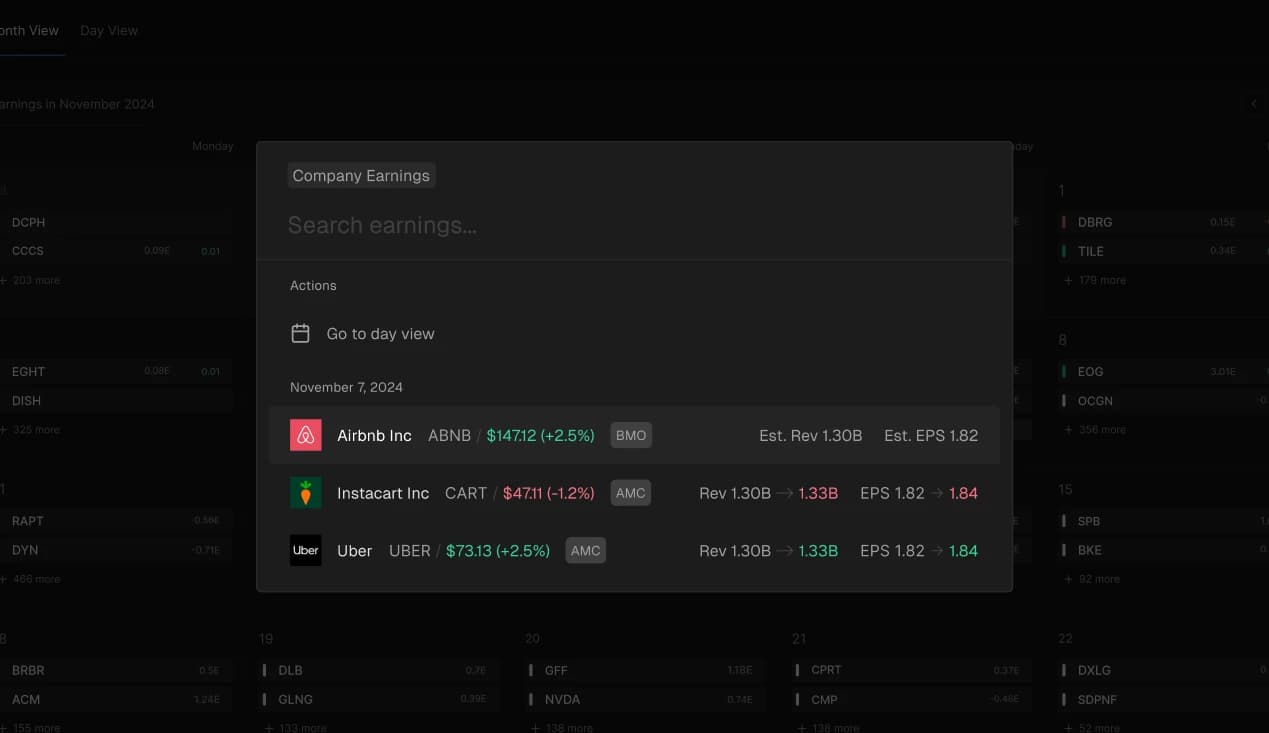Expand the 92 more earnings link

click(1092, 579)
